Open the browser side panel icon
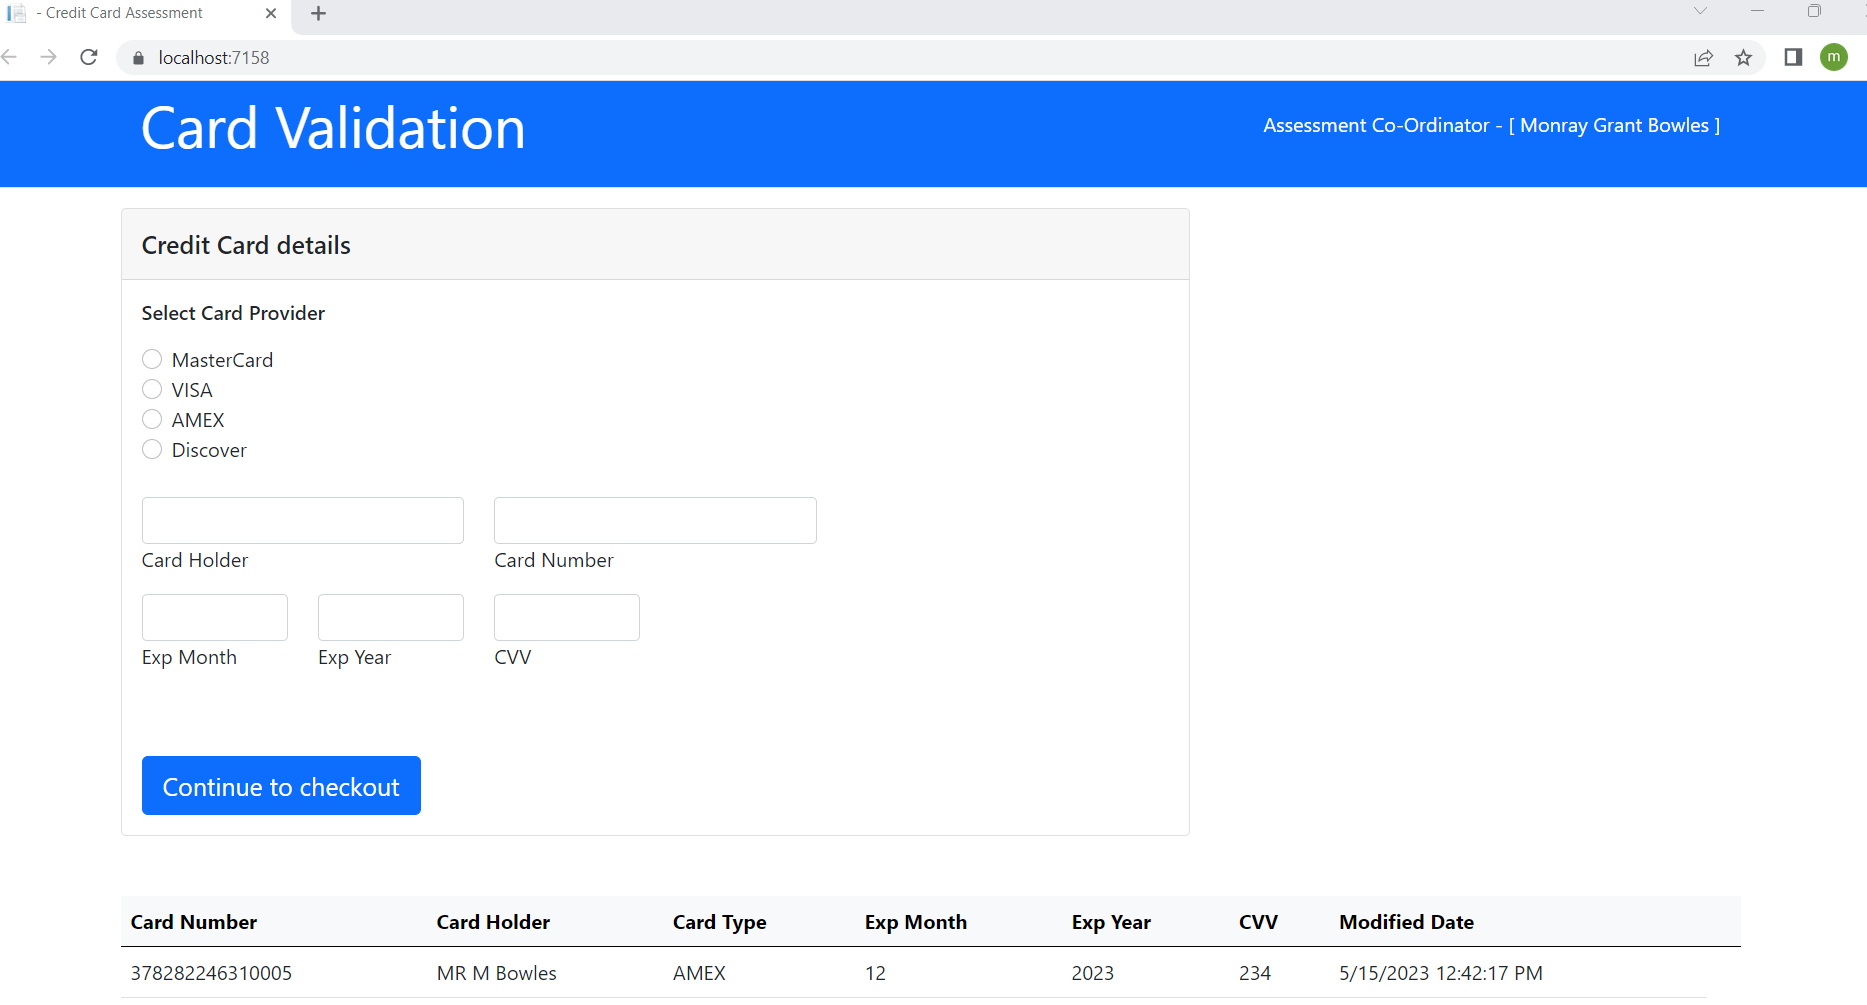Screen dimensions: 1867x1005 click(x=1792, y=57)
